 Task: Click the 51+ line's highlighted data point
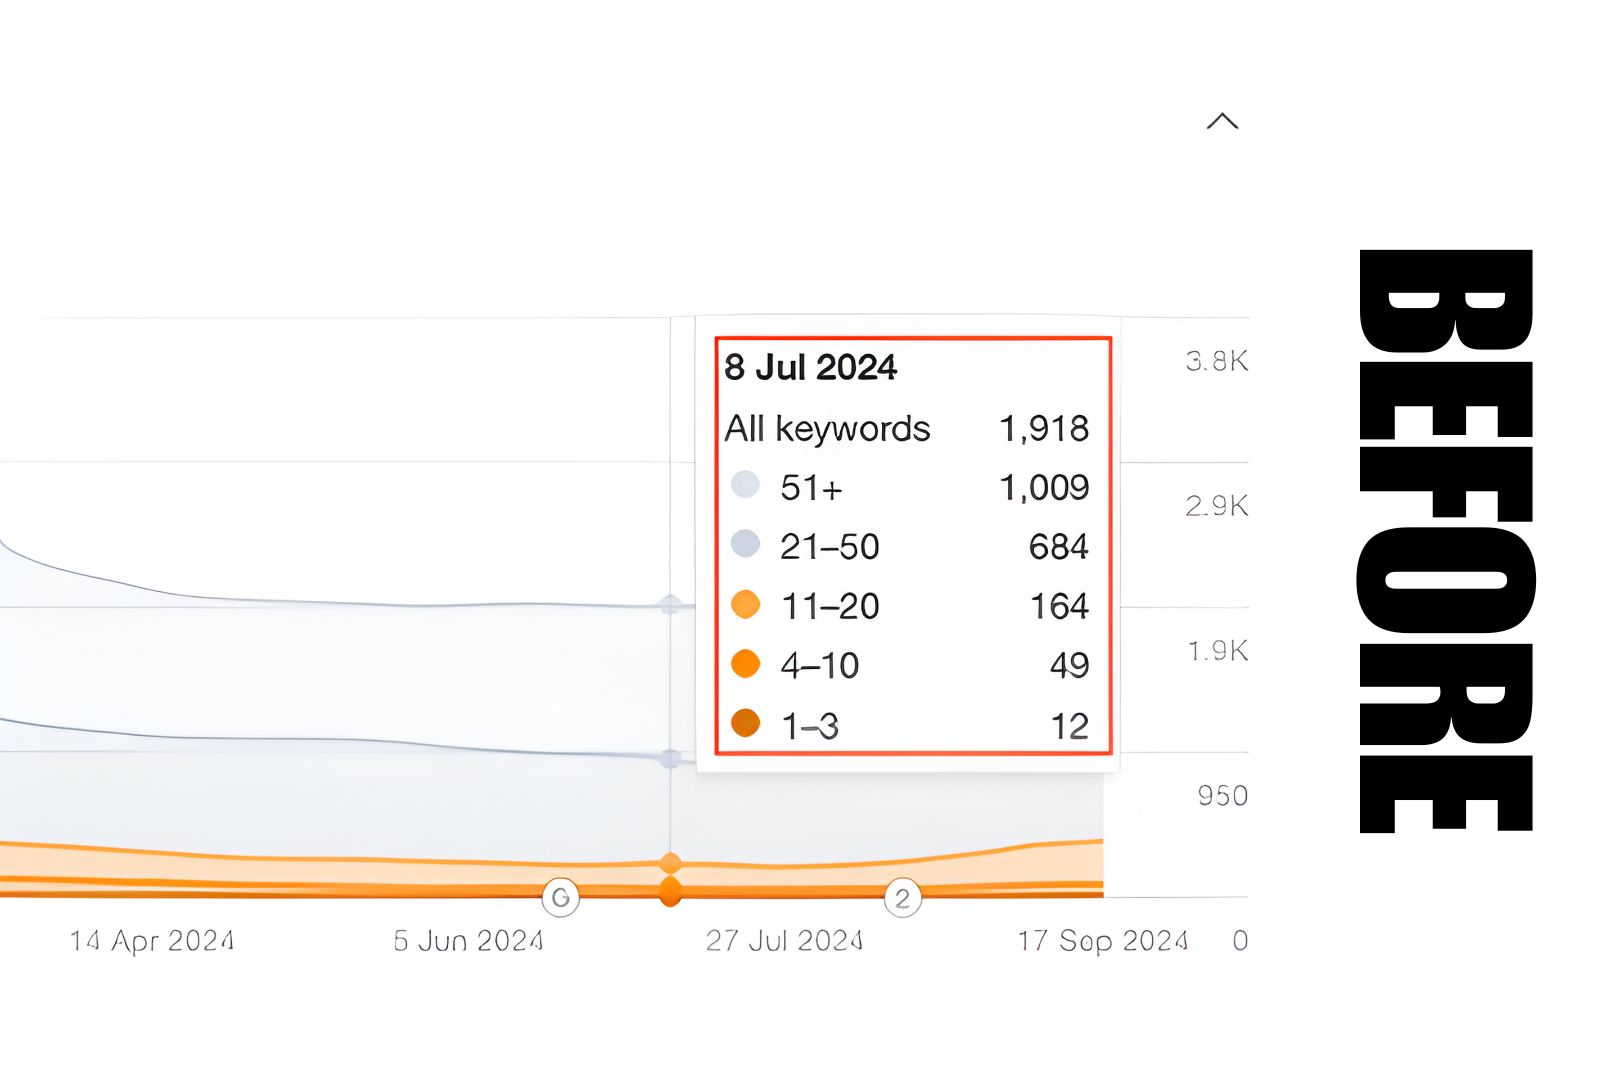tap(671, 605)
